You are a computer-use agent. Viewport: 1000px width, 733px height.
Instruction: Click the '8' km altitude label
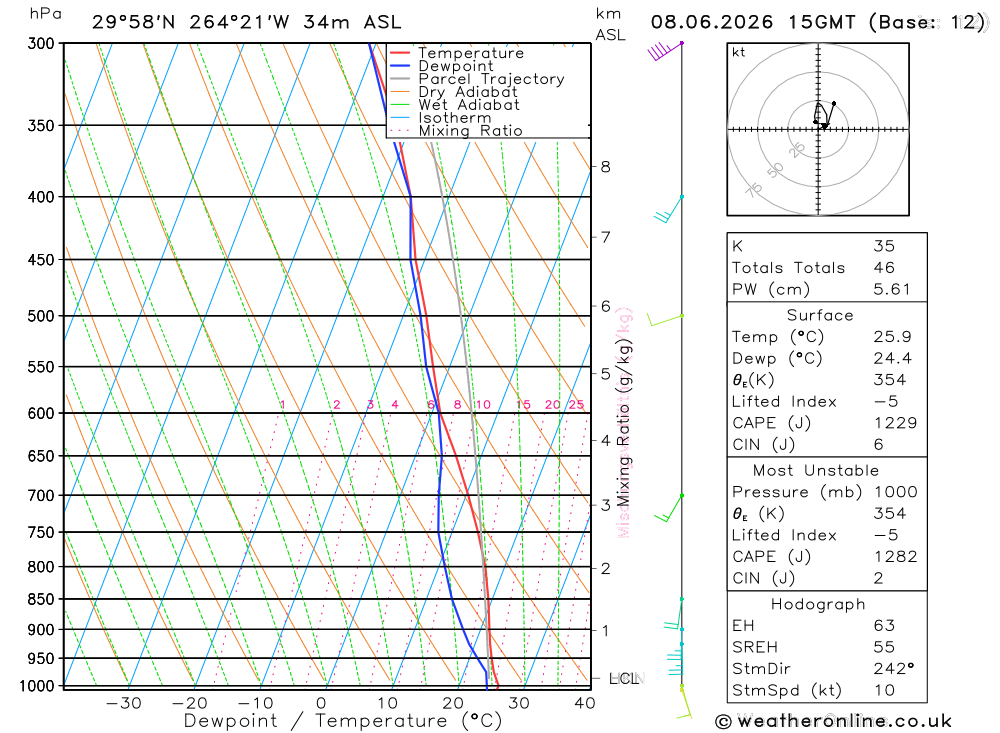(605, 167)
